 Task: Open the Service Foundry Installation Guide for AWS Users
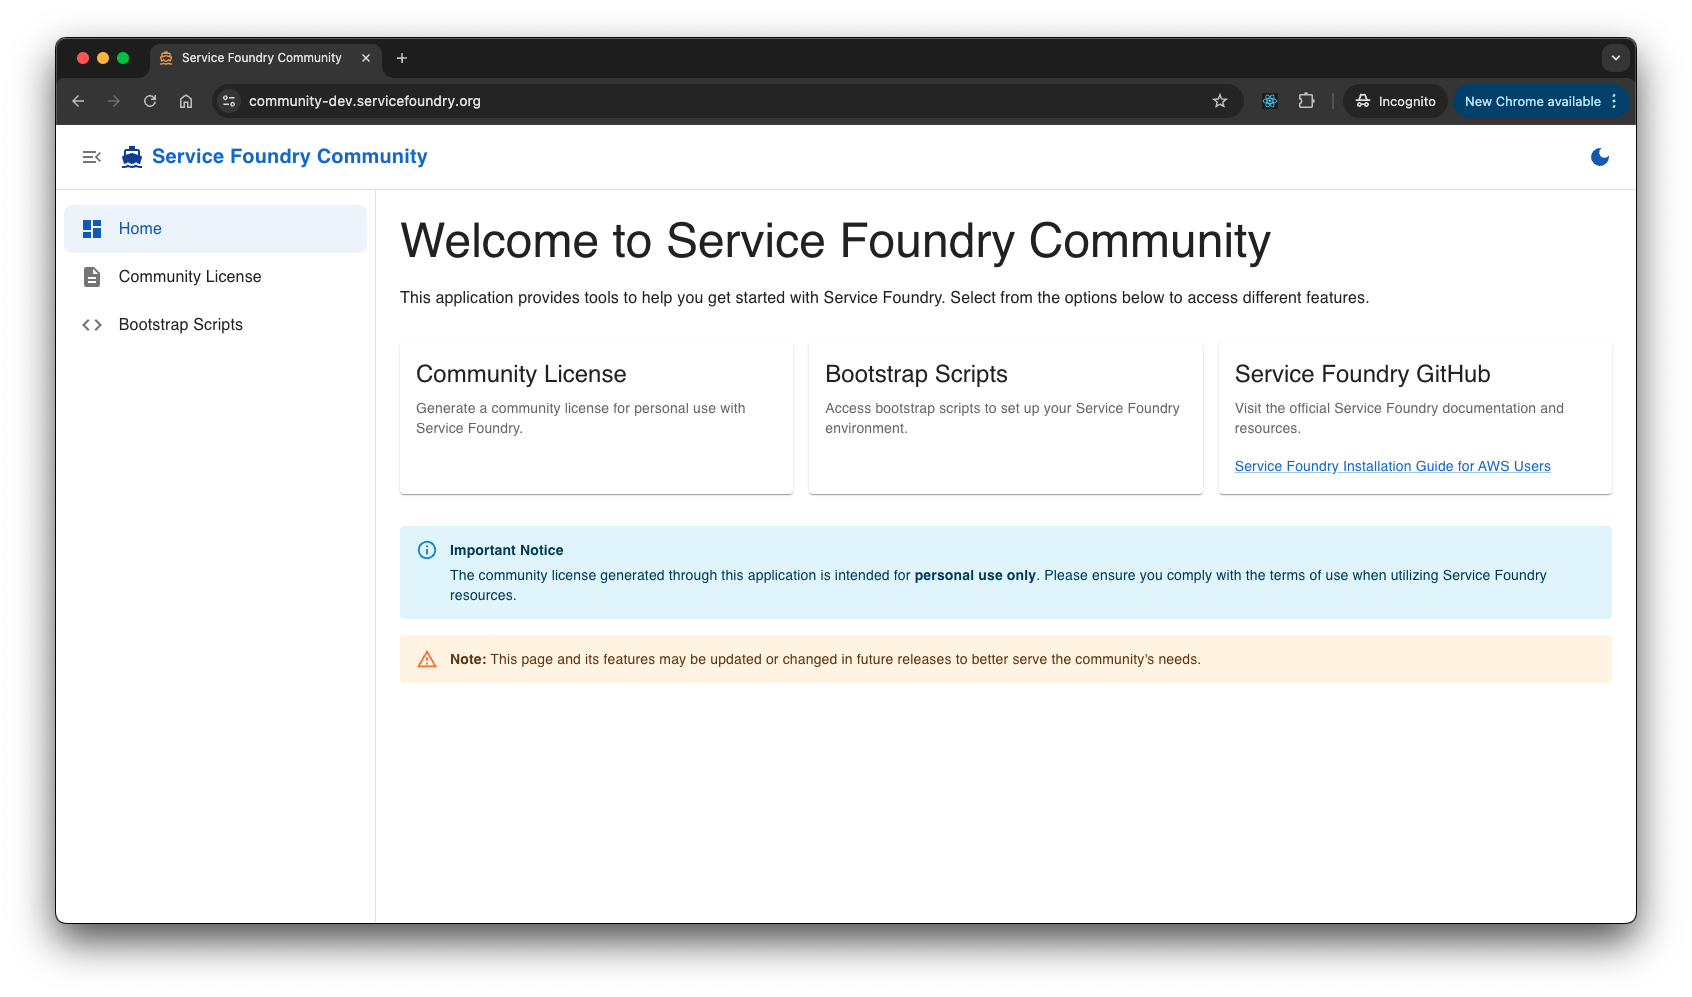1392,466
